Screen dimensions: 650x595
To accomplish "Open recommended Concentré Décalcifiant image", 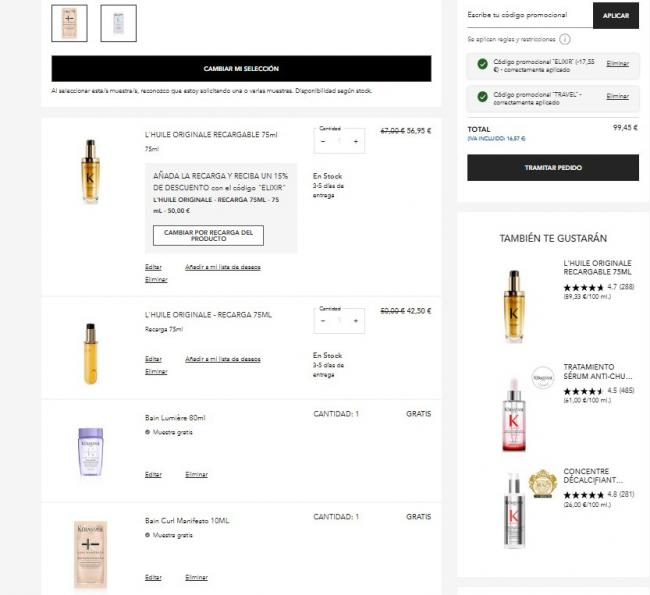I will 514,510.
